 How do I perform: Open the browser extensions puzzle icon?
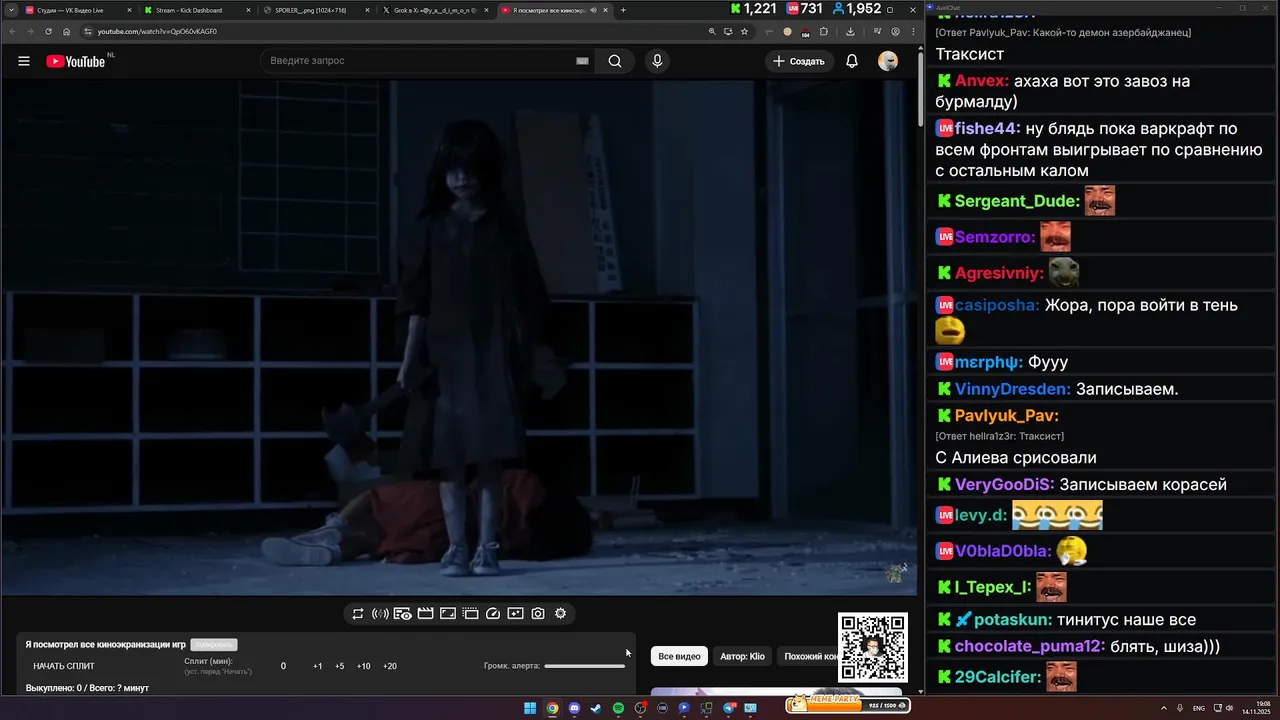[x=824, y=31]
